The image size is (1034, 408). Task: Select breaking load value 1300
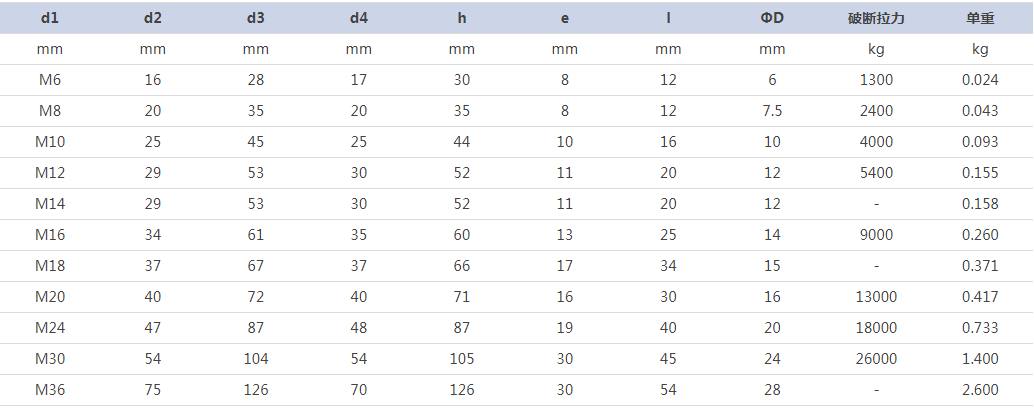click(x=876, y=80)
